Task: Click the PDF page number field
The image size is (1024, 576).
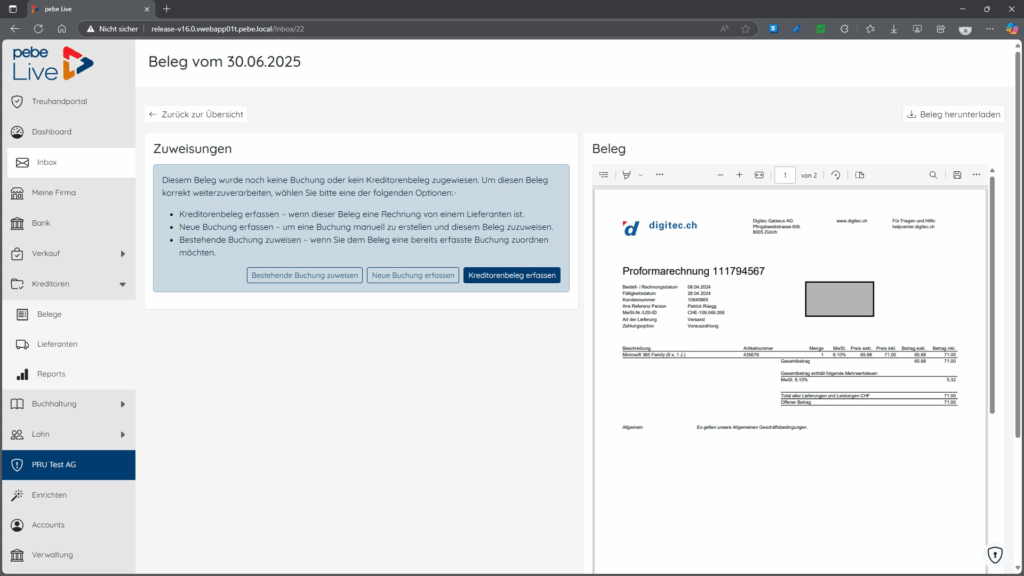Action: click(x=785, y=175)
